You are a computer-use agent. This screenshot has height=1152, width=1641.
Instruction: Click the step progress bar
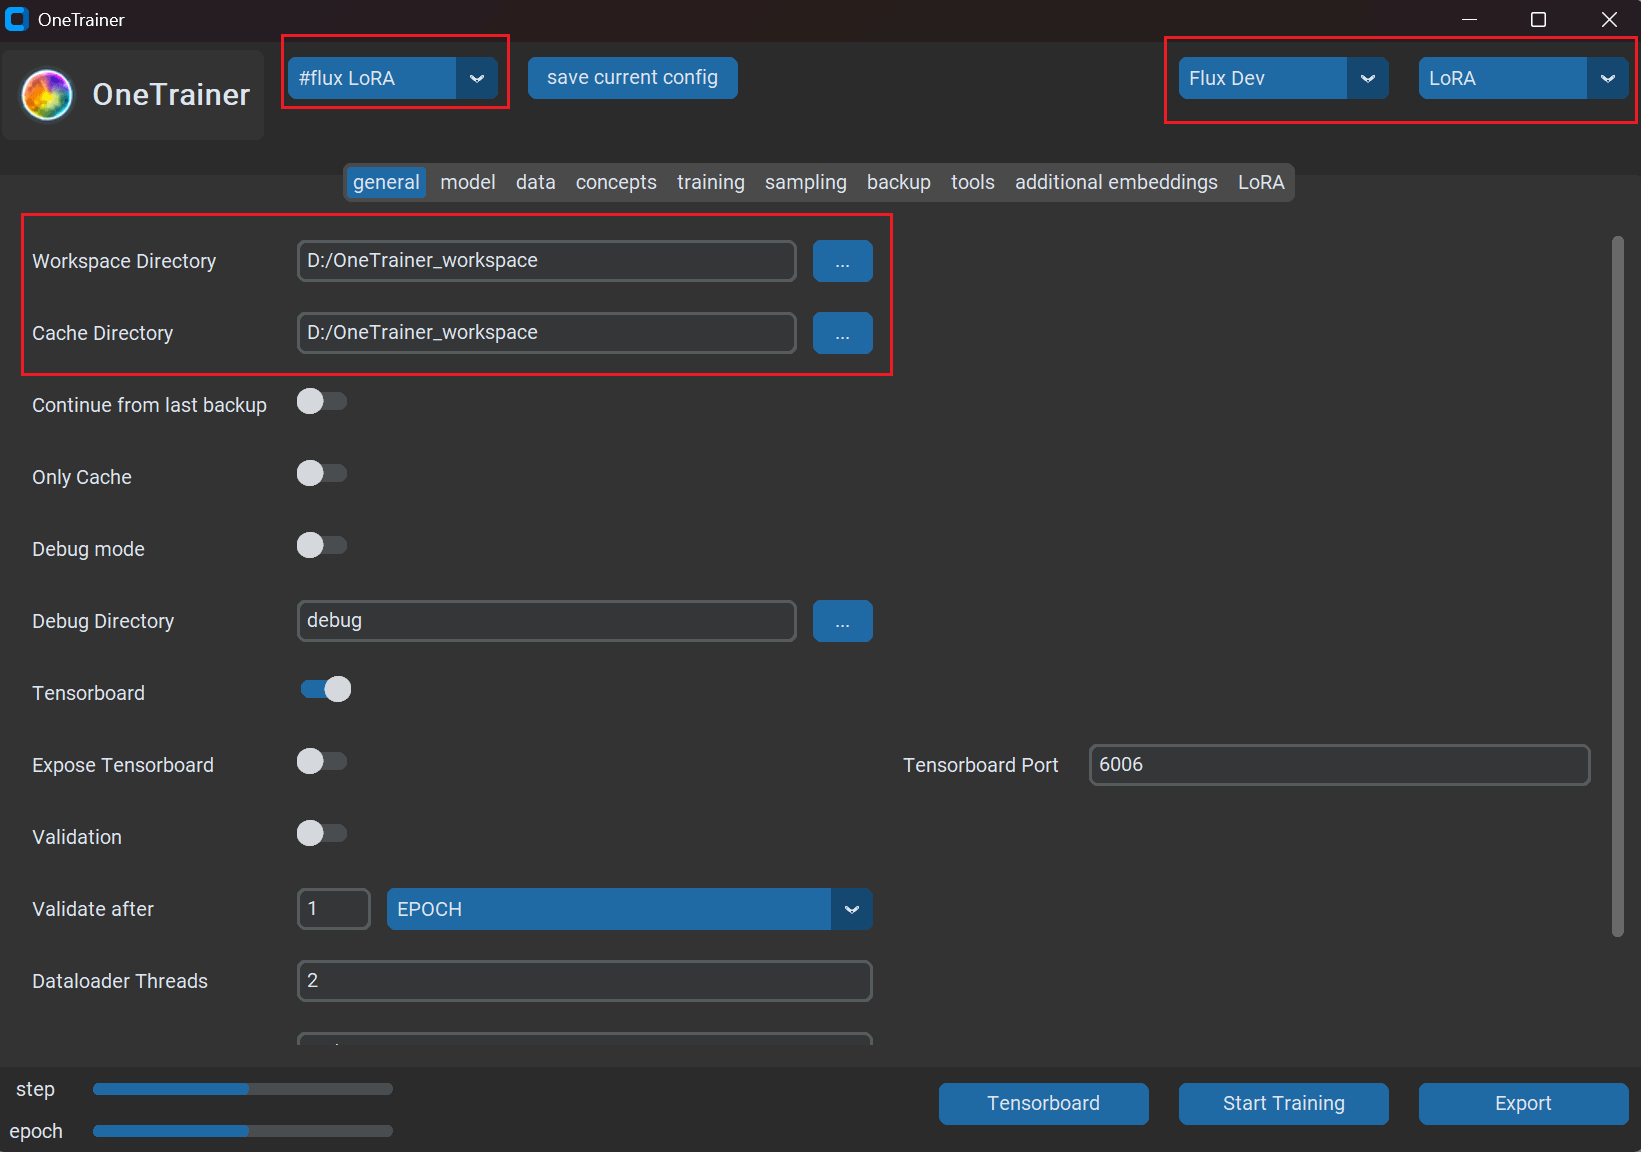coord(243,1089)
